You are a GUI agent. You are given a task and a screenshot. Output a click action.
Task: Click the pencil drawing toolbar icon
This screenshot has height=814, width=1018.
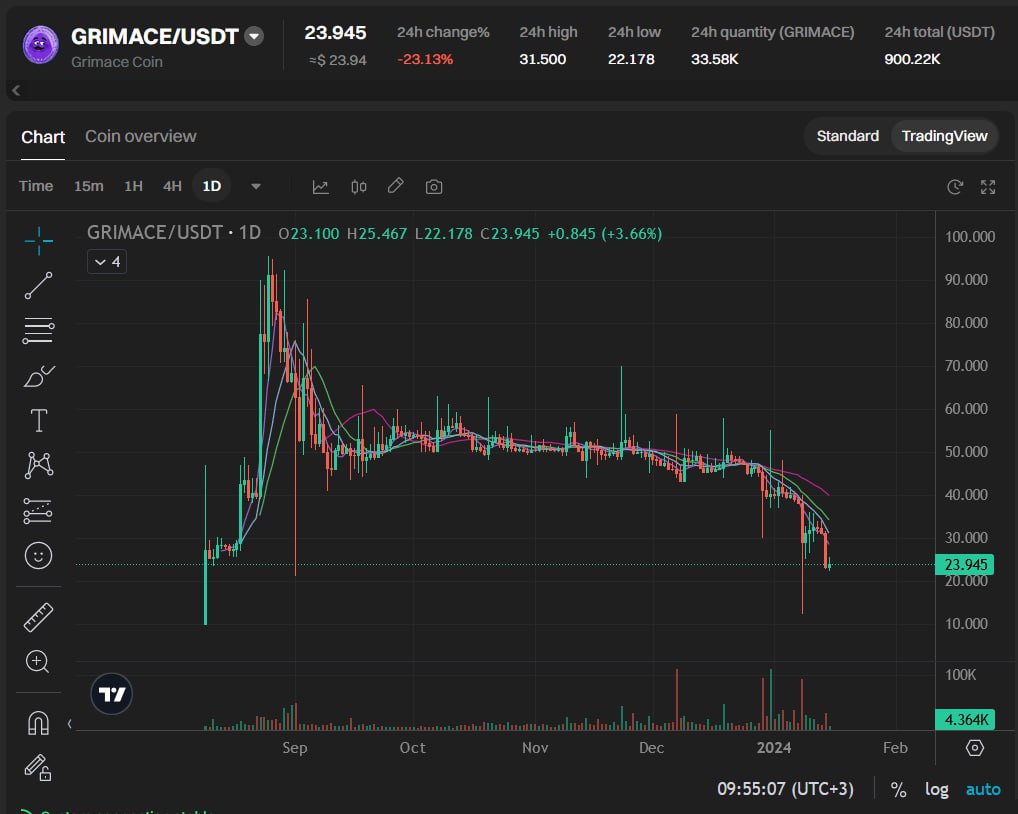click(395, 186)
